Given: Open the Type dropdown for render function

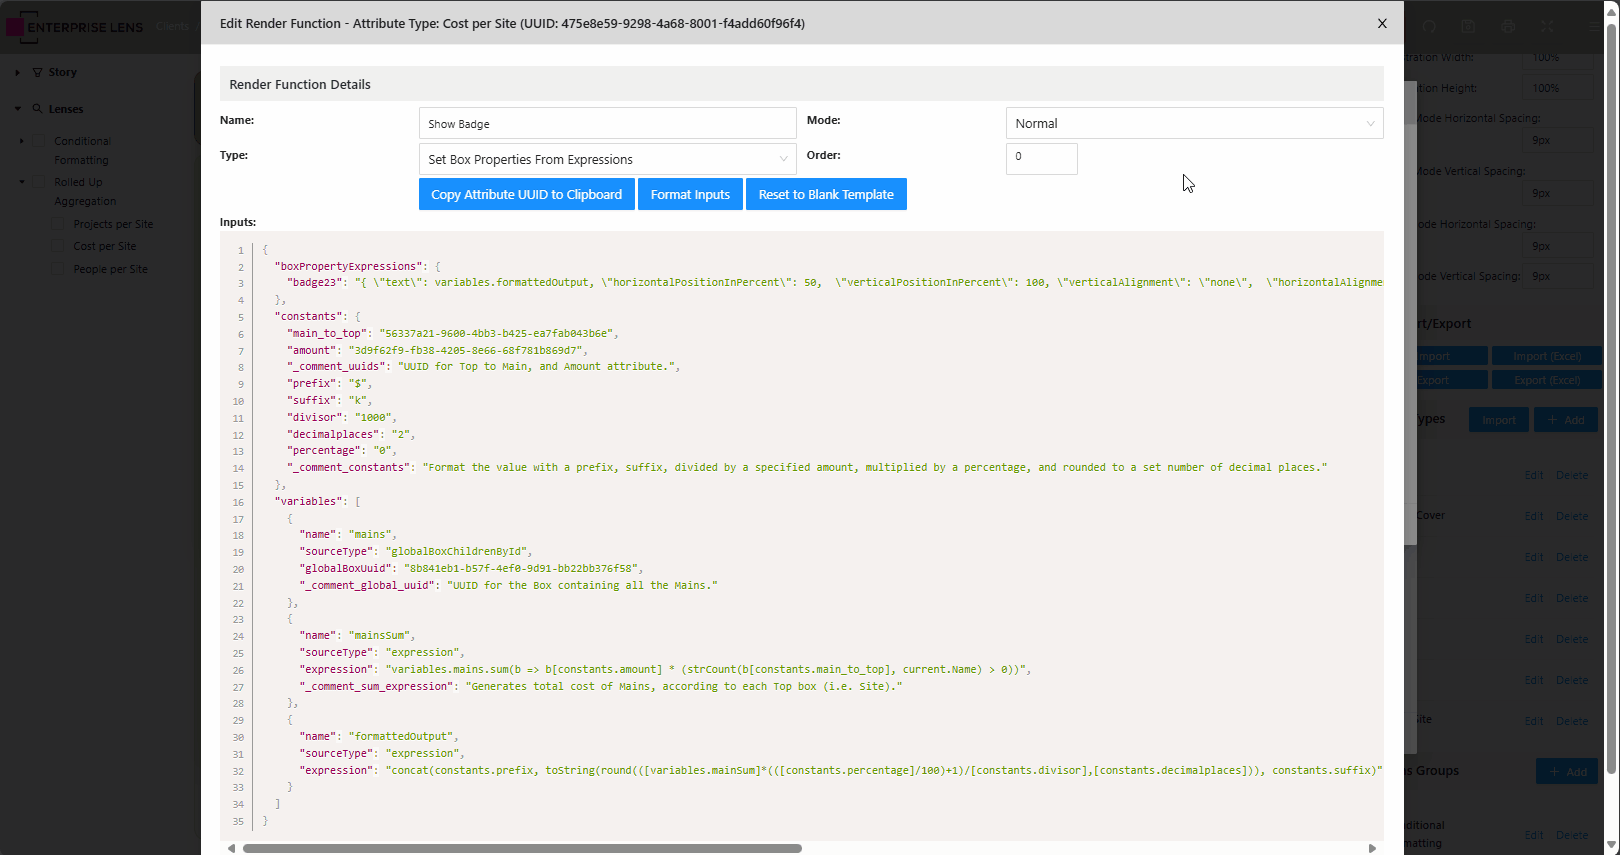Looking at the screenshot, I should [x=607, y=159].
